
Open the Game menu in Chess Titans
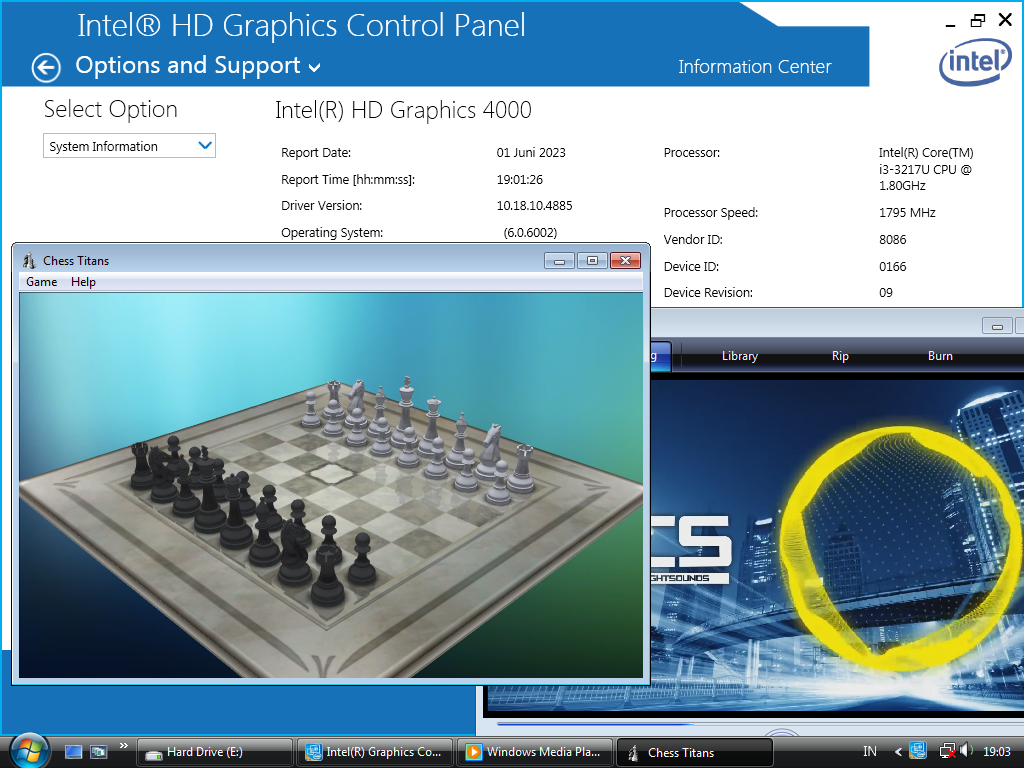(41, 282)
